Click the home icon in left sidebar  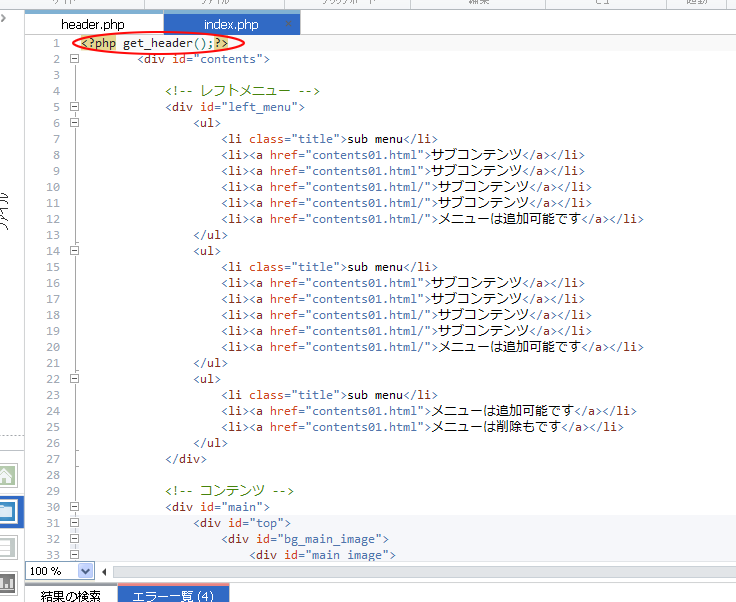click(8, 477)
